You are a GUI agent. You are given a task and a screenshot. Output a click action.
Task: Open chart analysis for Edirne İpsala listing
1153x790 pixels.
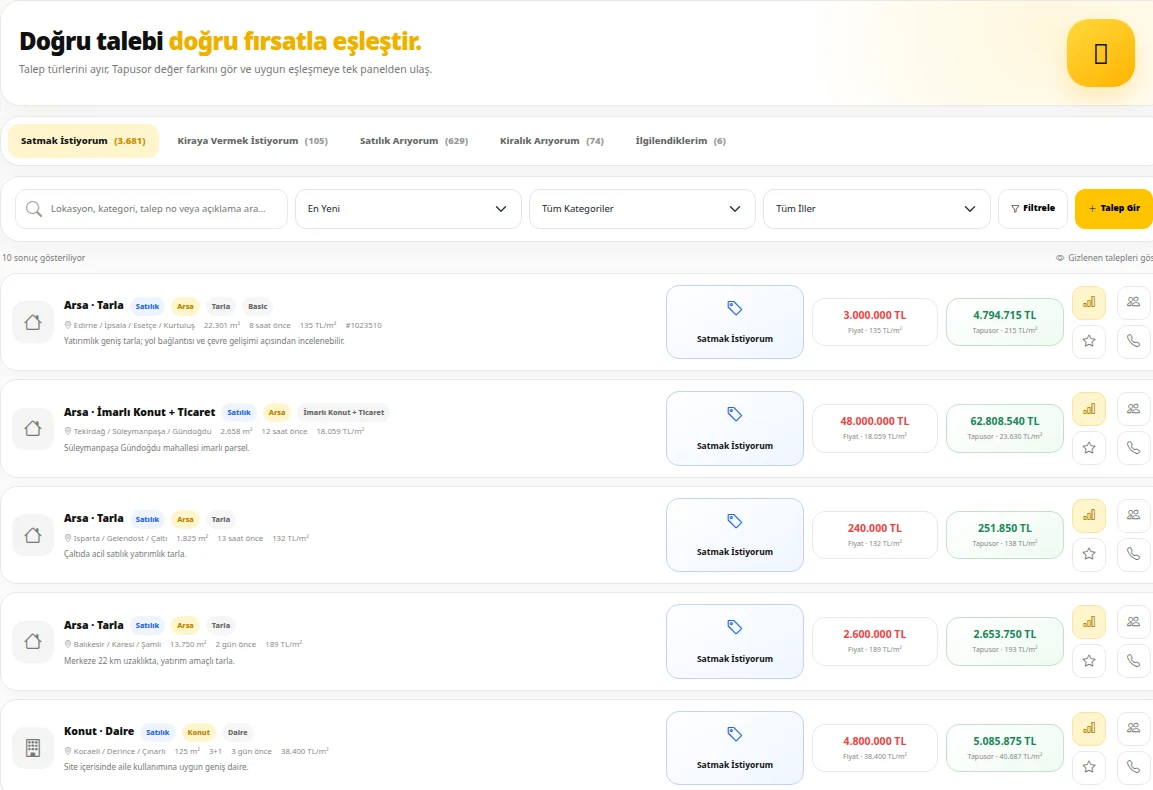(x=1089, y=302)
